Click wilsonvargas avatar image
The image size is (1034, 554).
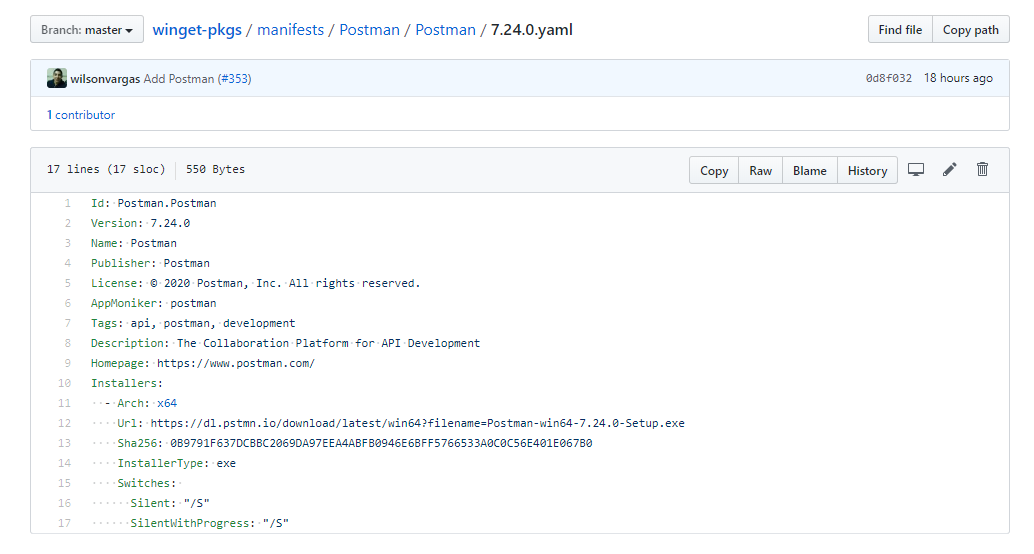click(x=57, y=78)
